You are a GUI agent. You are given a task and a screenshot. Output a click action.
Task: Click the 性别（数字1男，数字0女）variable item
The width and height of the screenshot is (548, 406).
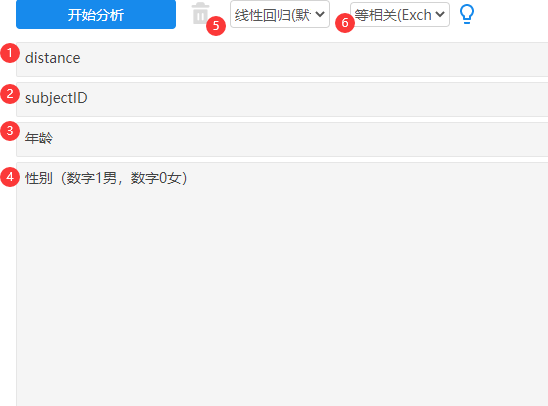[x=106, y=178]
